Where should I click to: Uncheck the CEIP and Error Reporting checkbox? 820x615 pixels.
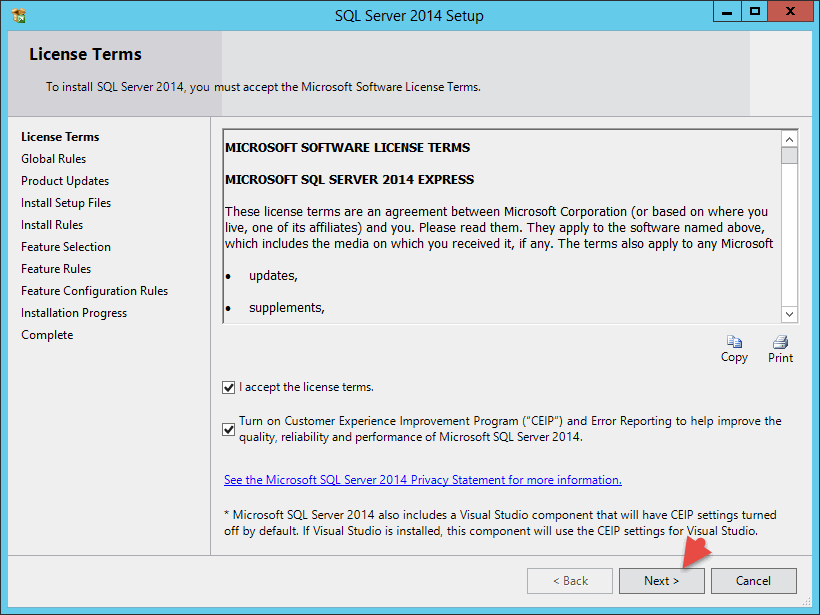click(x=229, y=429)
